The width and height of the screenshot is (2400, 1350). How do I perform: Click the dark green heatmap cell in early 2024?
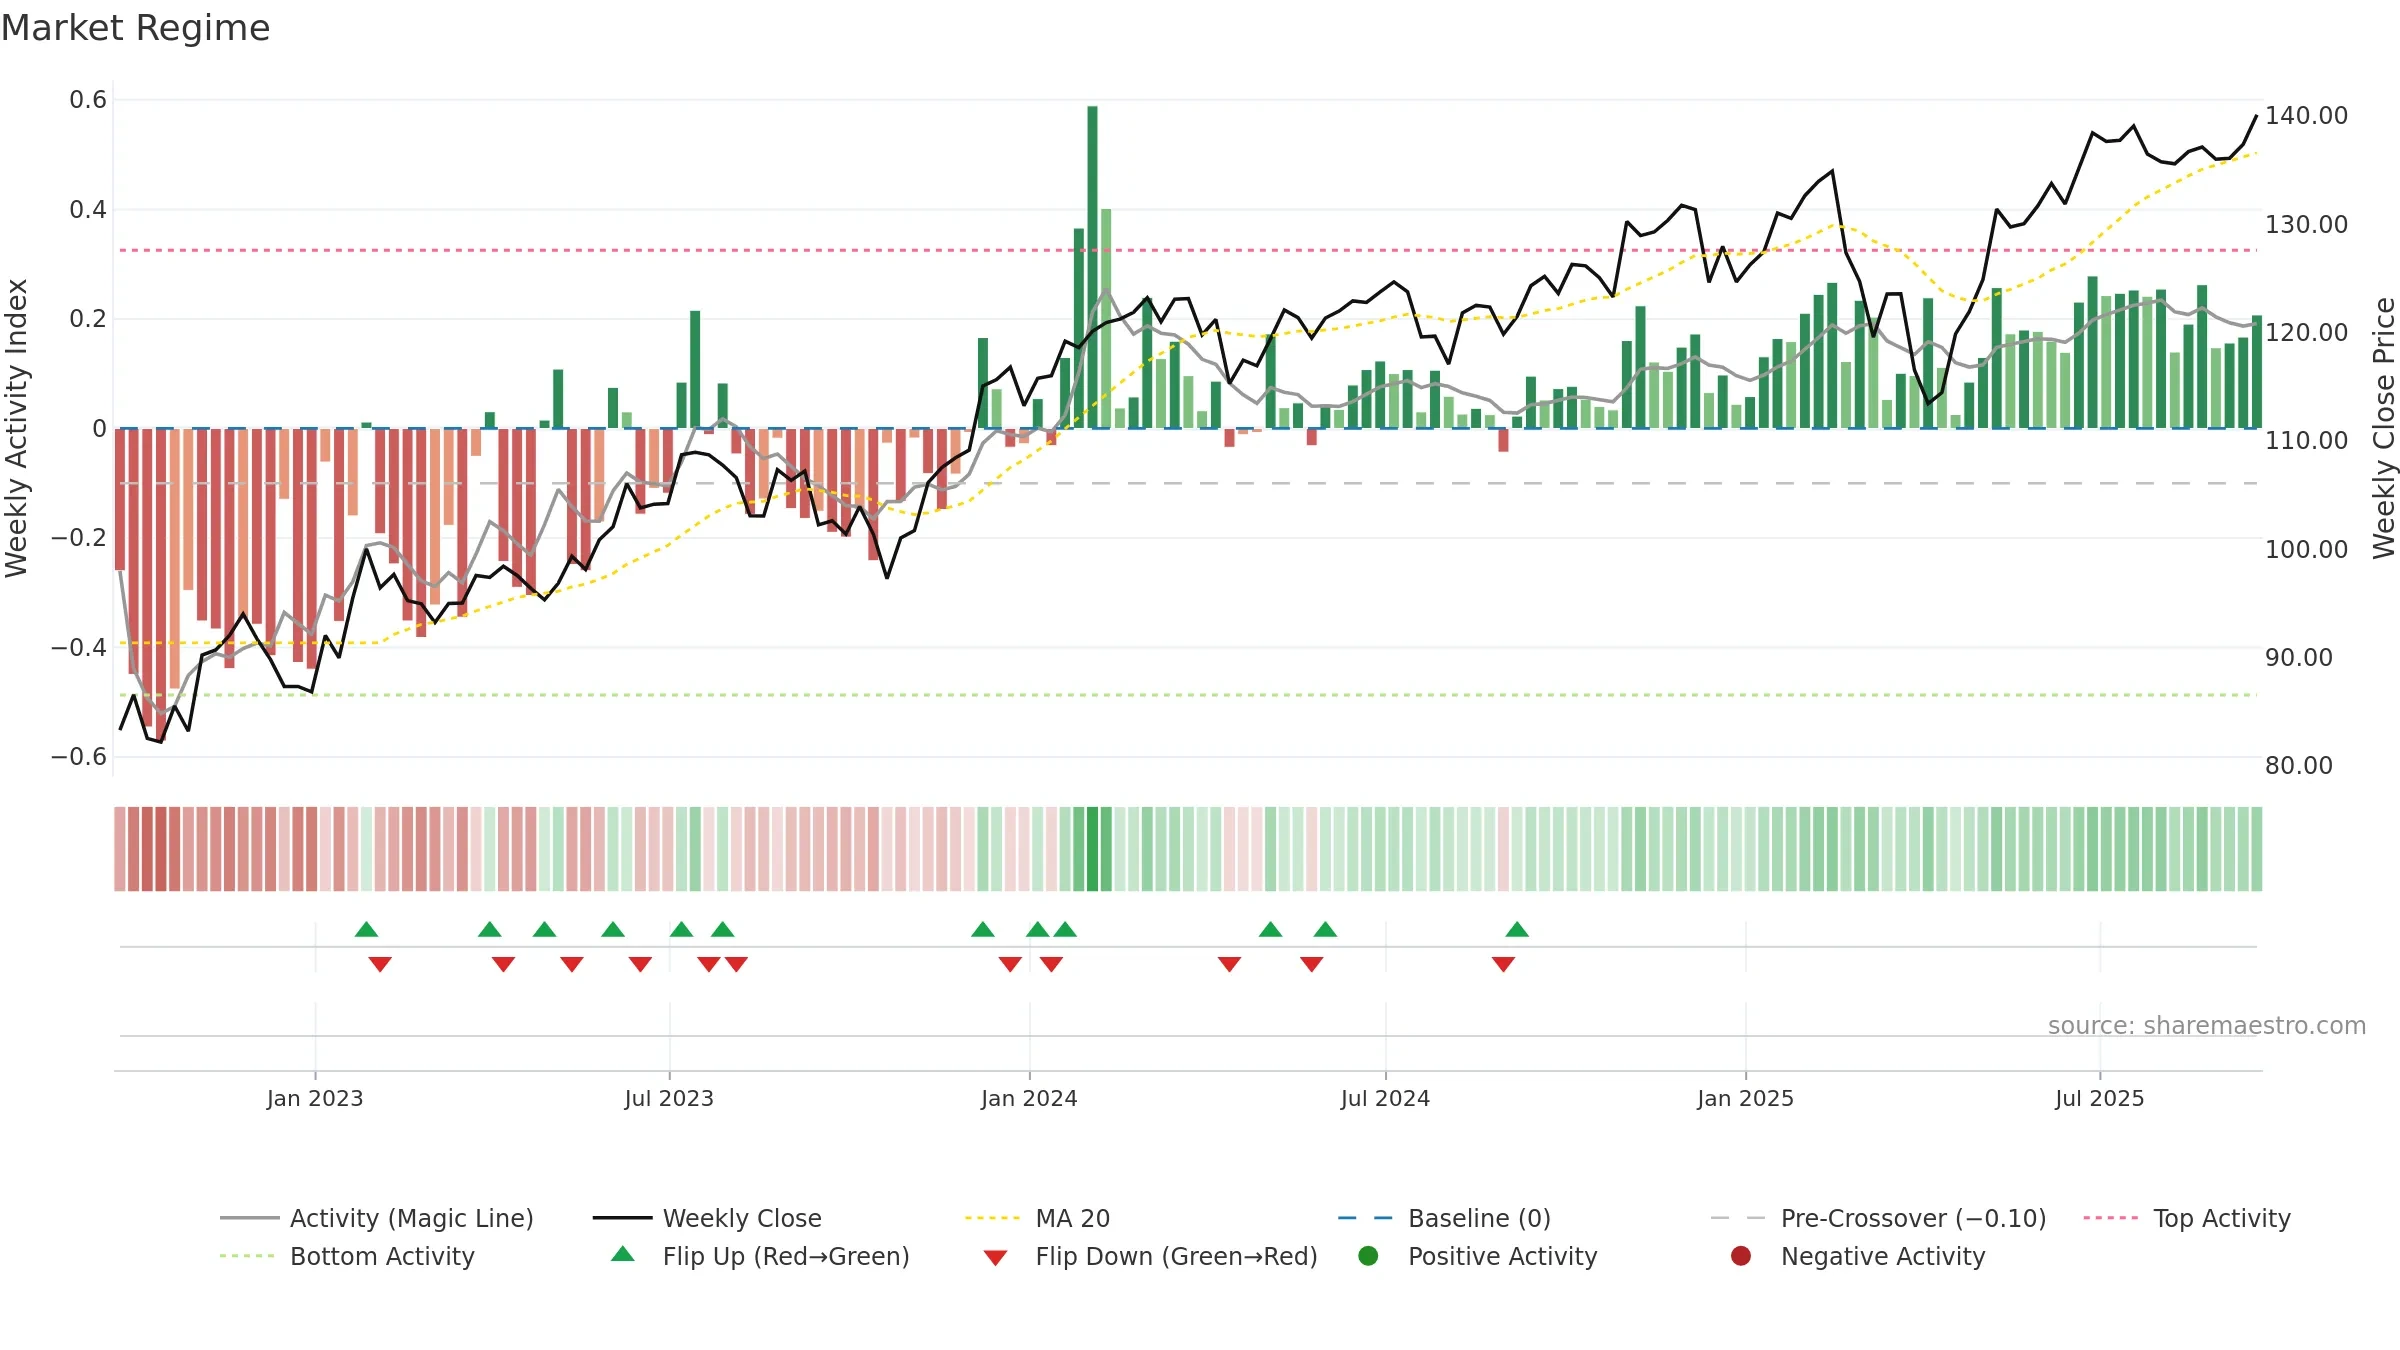click(1092, 849)
